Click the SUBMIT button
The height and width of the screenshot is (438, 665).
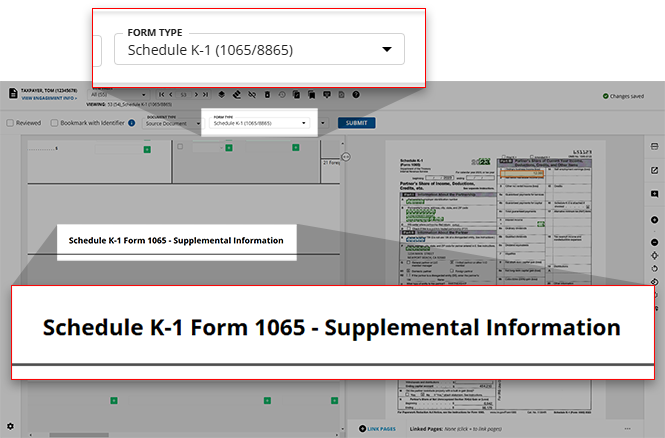pos(356,123)
